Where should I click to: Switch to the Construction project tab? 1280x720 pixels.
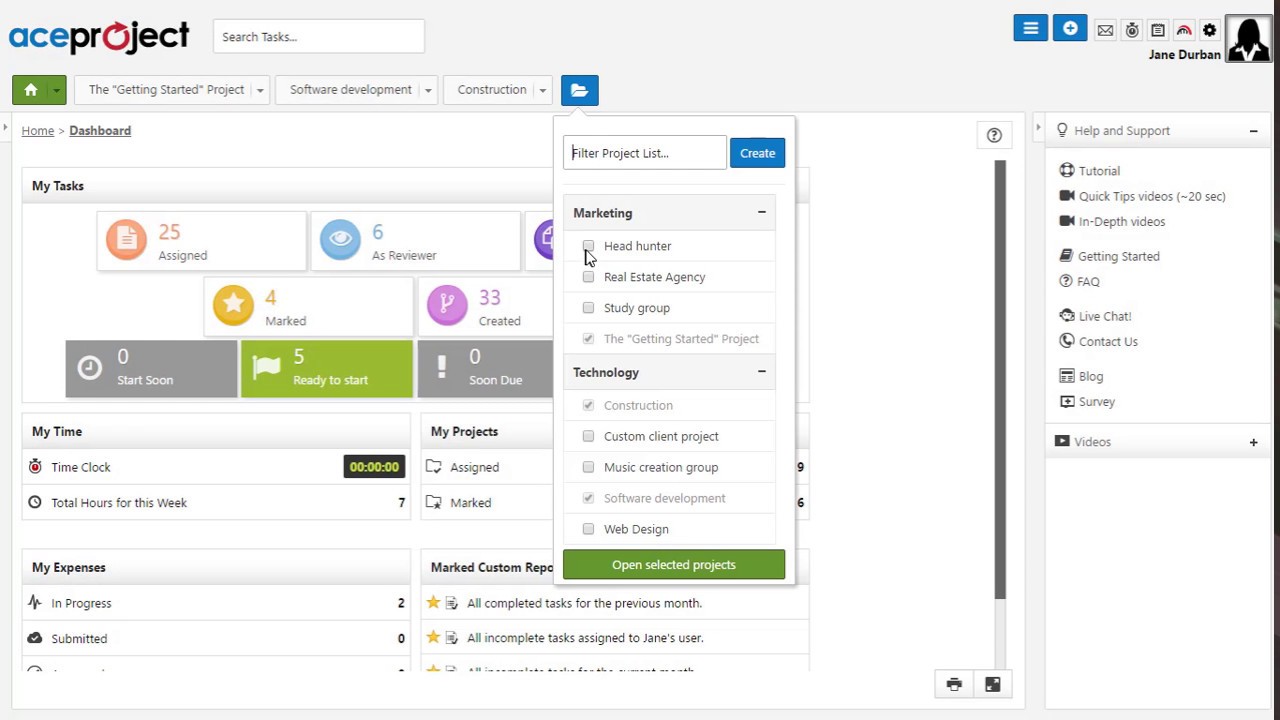point(492,90)
